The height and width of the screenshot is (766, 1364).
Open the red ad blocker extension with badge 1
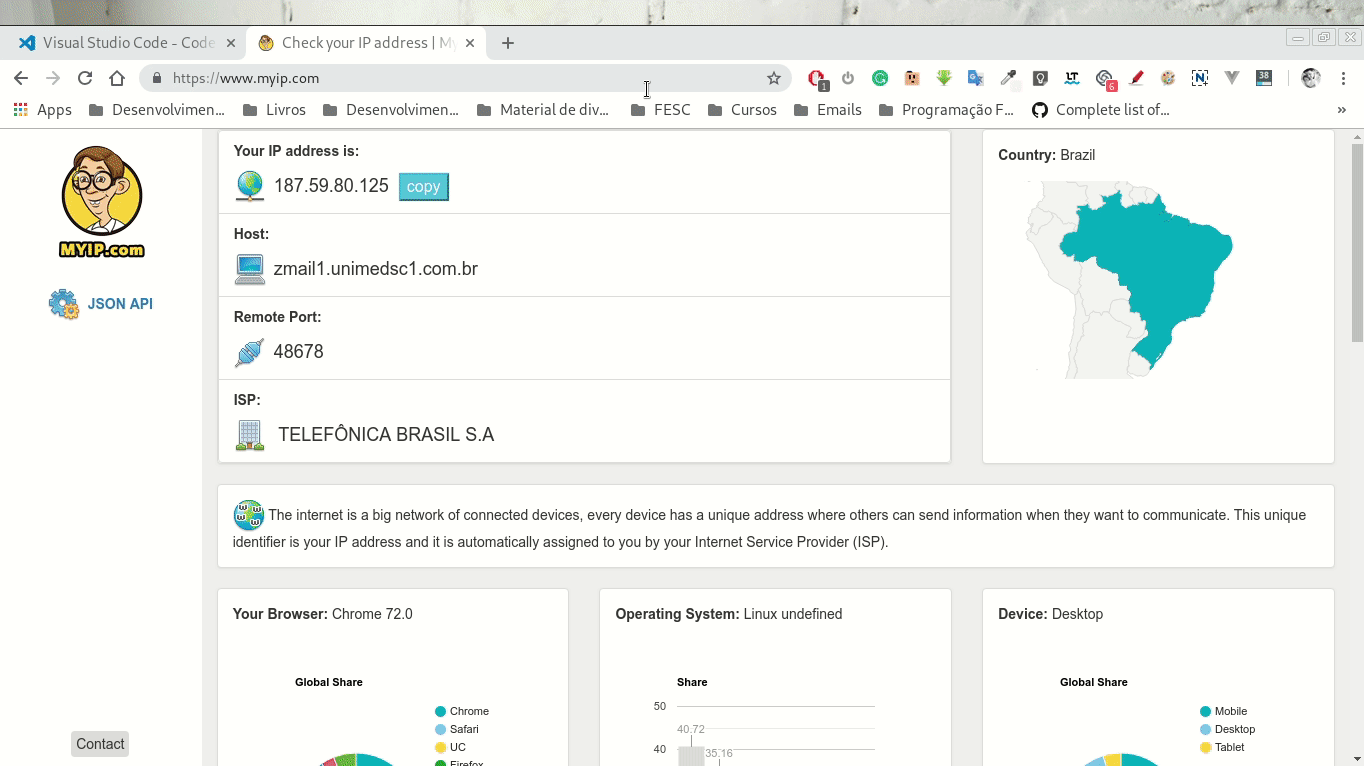816,78
